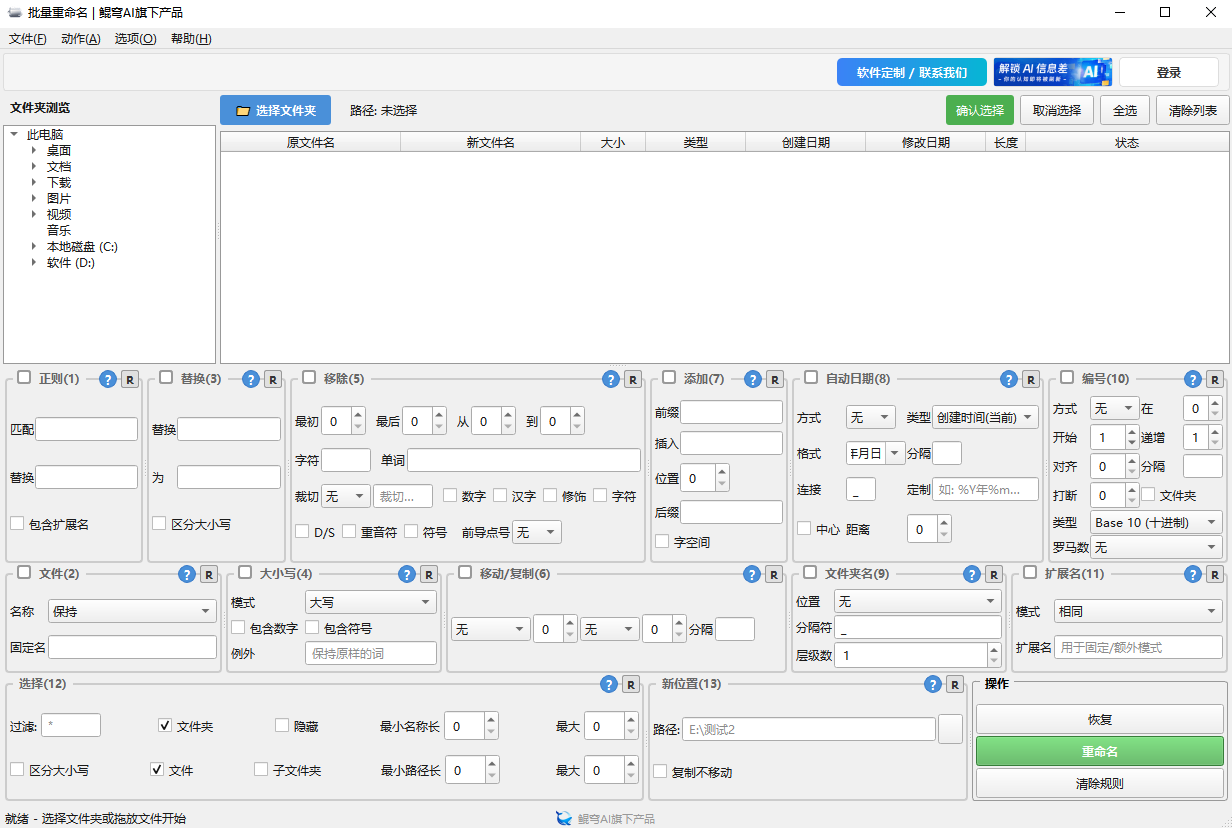Viewport: 1232px width, 828px height.
Task: Click the help icon on 移动/复制 panel
Action: 753,574
